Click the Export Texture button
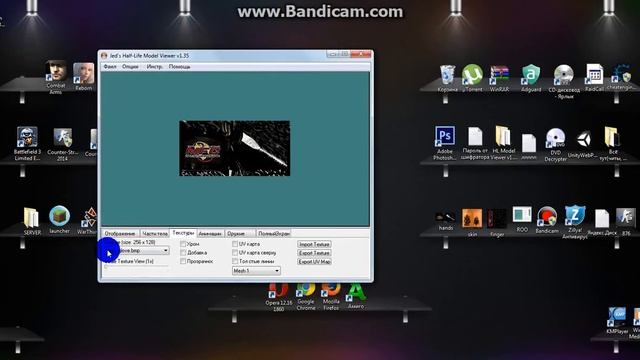640x360 pixels. 314,253
